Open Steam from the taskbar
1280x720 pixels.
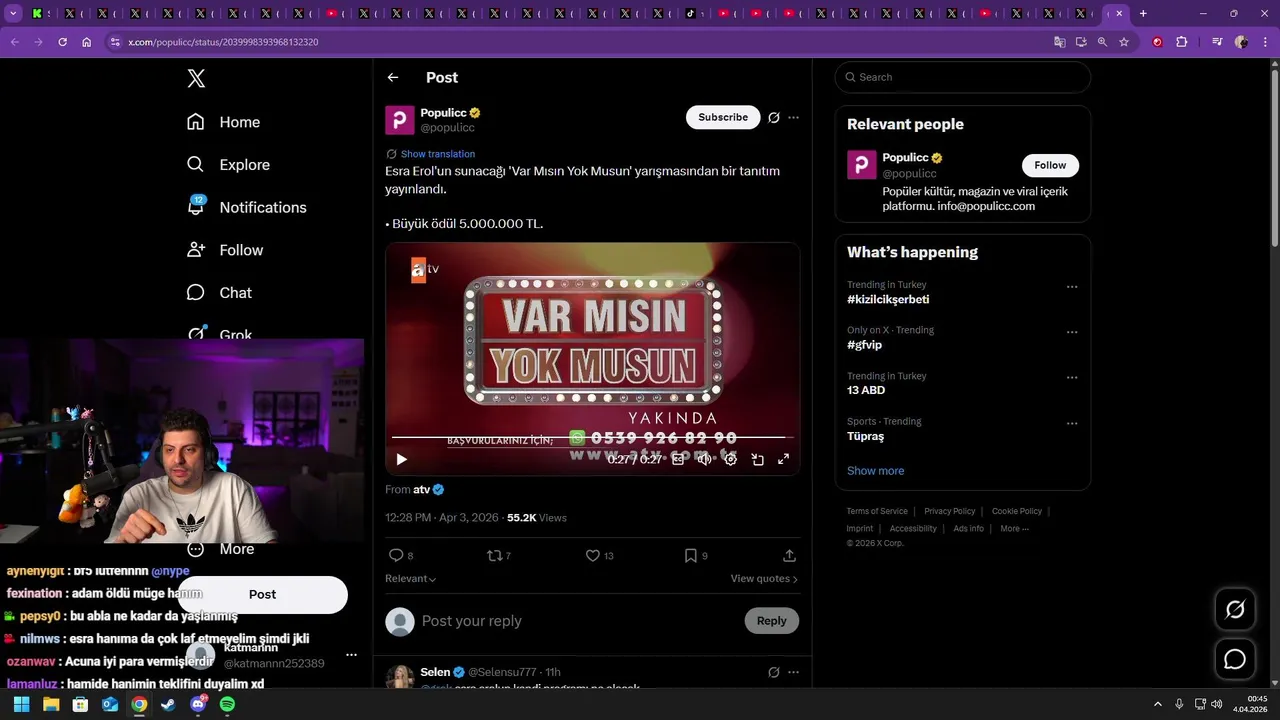[x=168, y=704]
